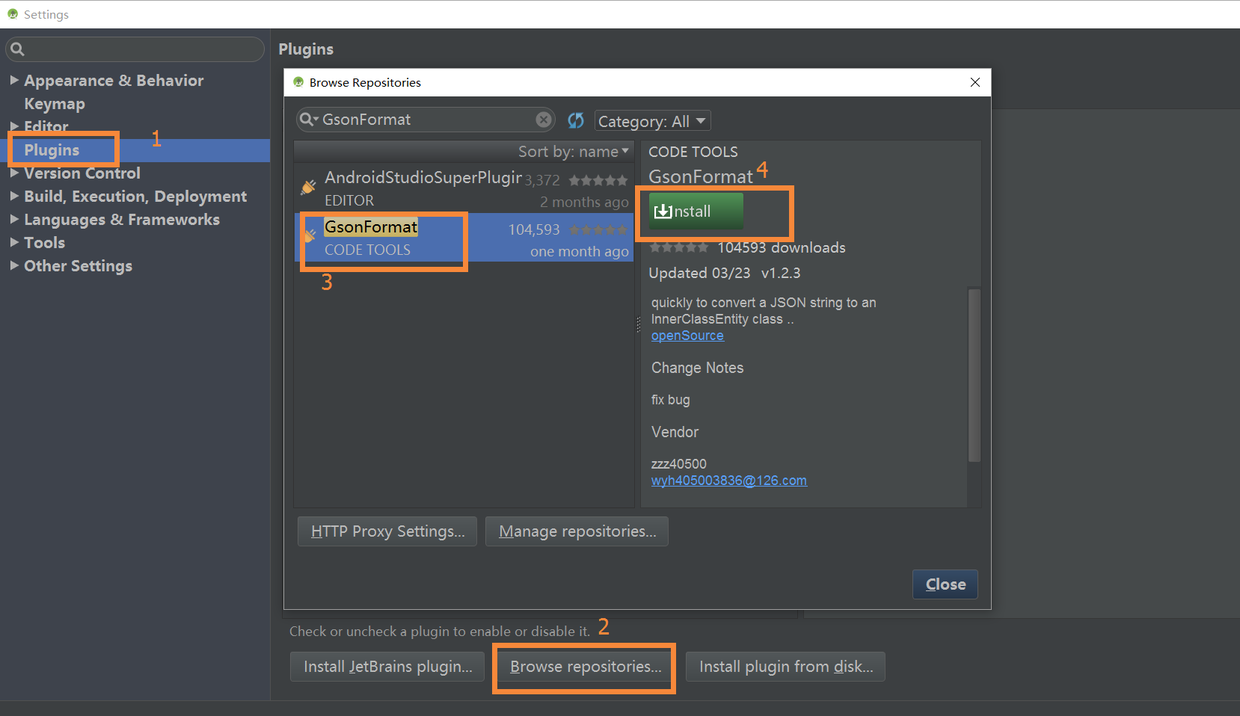Image resolution: width=1240 pixels, height=716 pixels.
Task: Click the magnifier icon in the plugin search
Action: pos(309,120)
